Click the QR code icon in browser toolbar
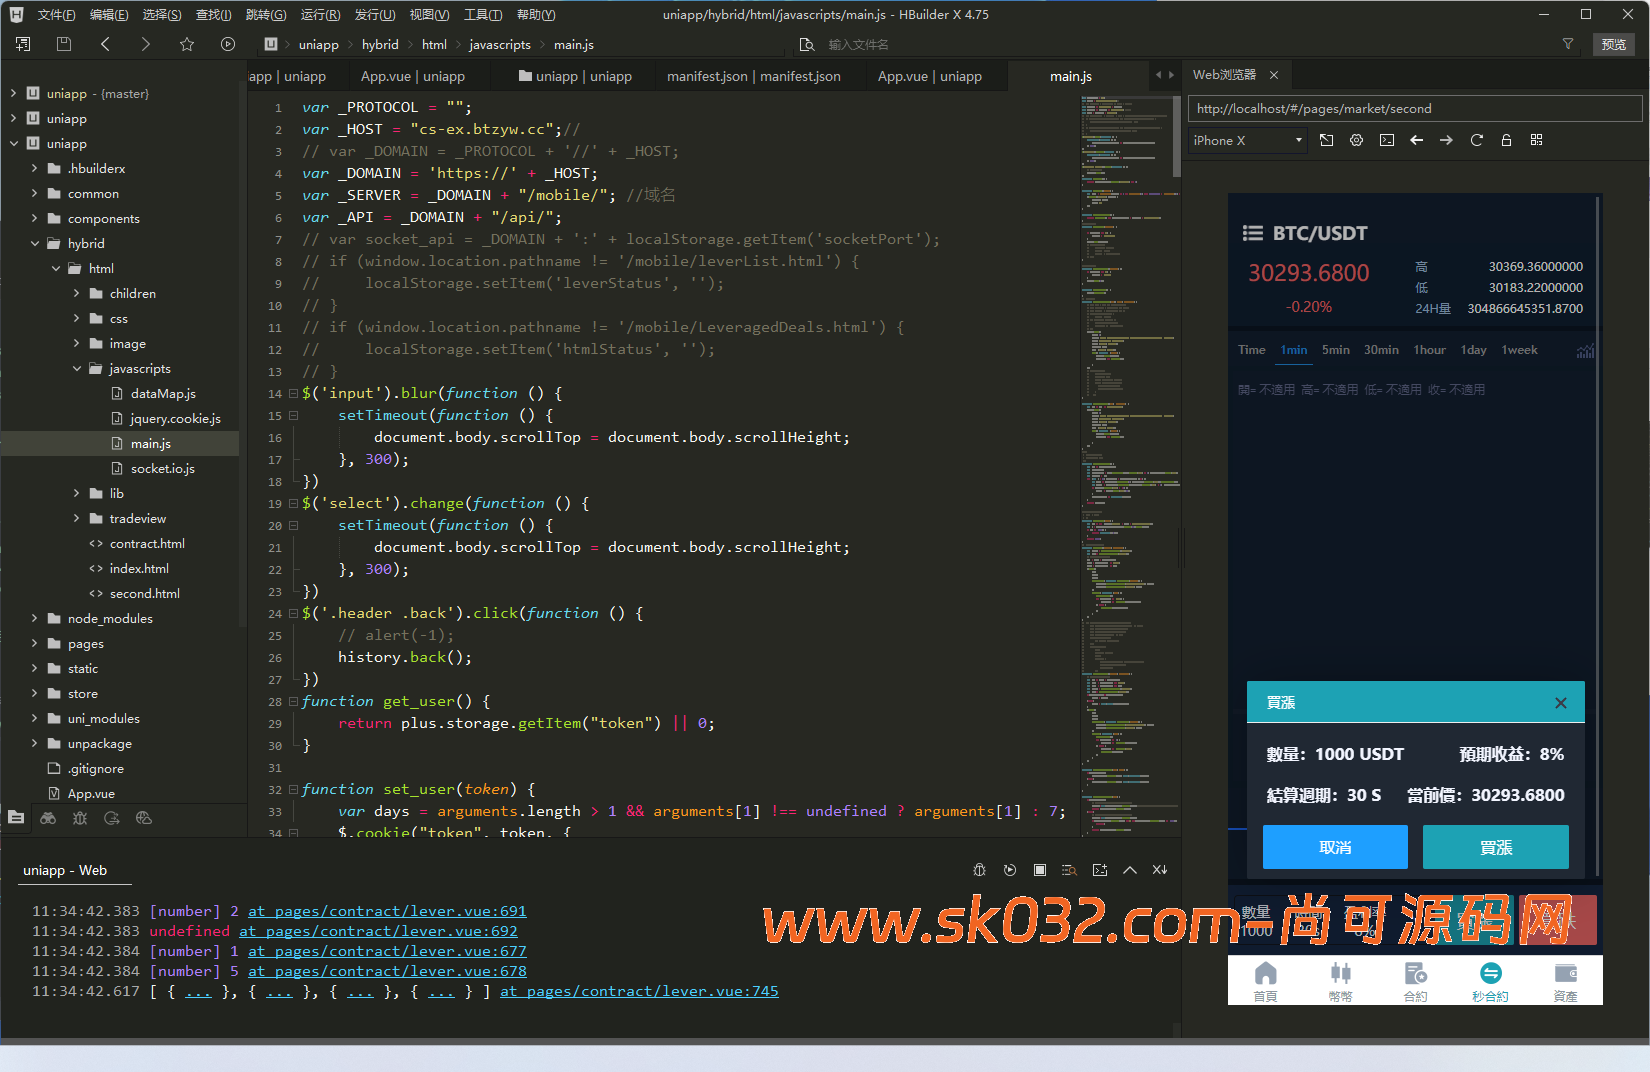Screen dimensions: 1650x1072 [1536, 140]
